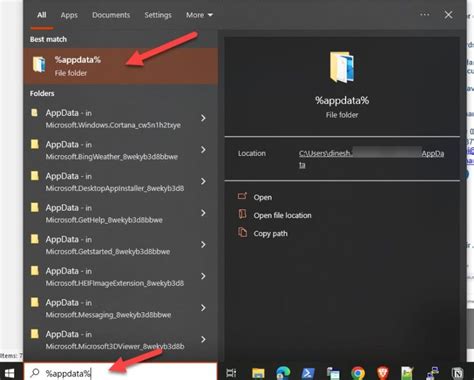Open PowerShell from the taskbar

(x=308, y=373)
